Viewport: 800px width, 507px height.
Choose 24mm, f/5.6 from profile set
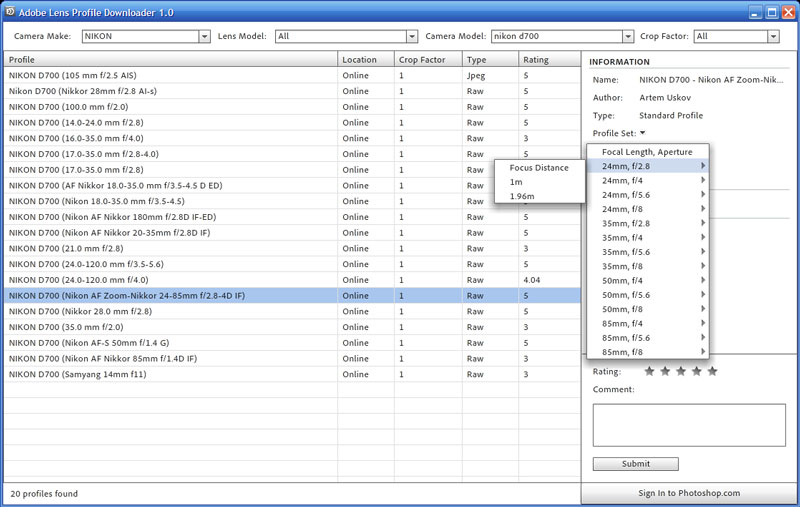tap(648, 194)
